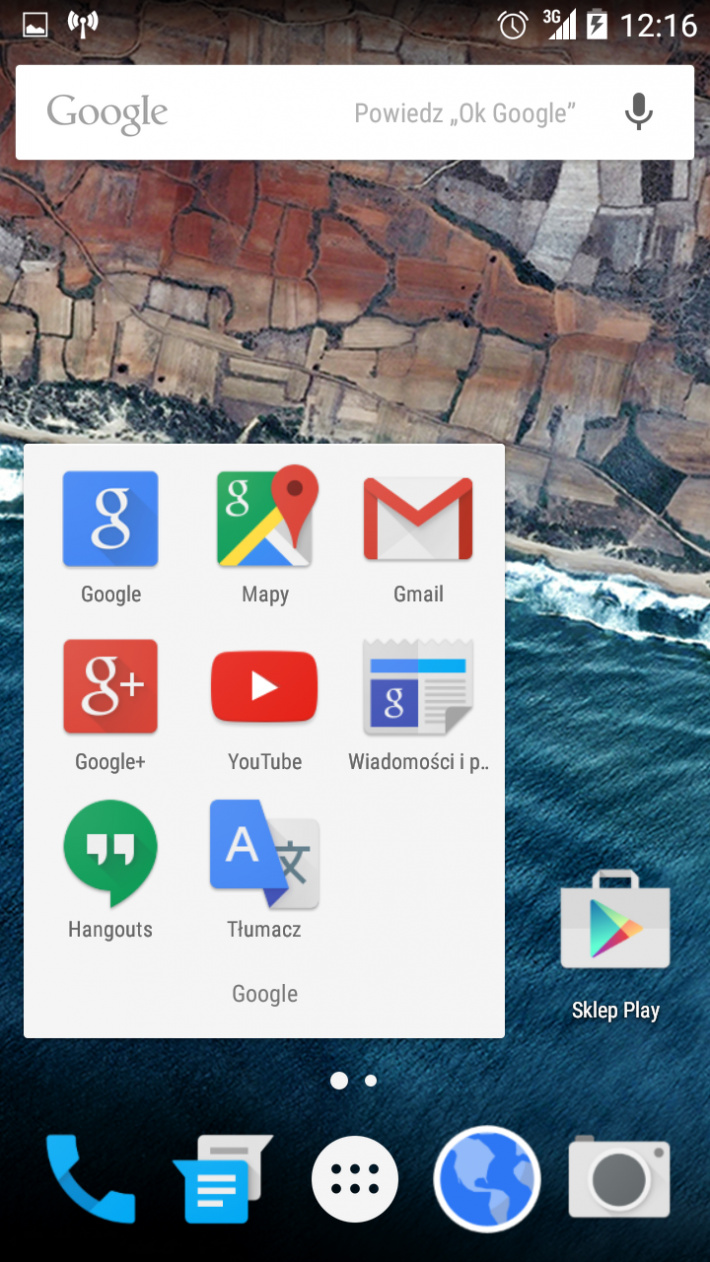Click the "Hangouts" label text

point(110,930)
